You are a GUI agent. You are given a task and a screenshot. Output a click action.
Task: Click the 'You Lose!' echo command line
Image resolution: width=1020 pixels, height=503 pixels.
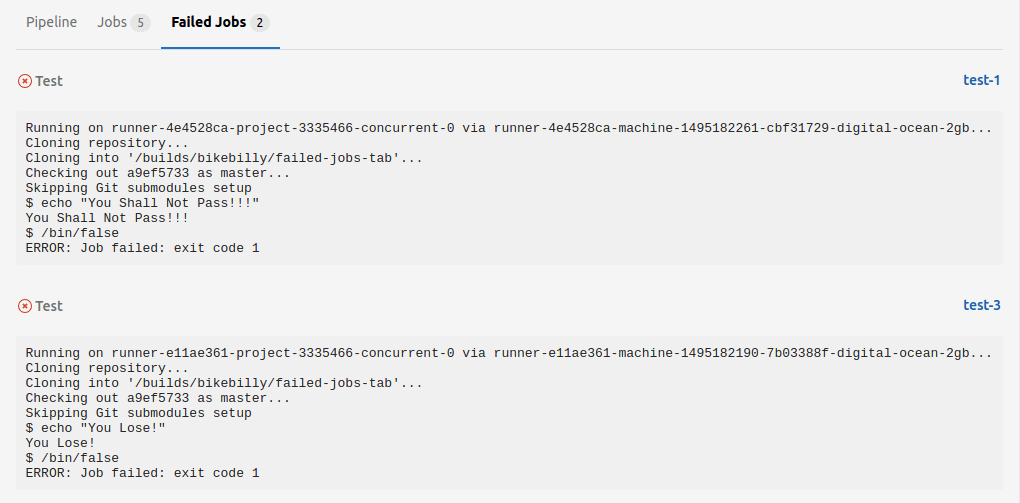tap(96, 428)
